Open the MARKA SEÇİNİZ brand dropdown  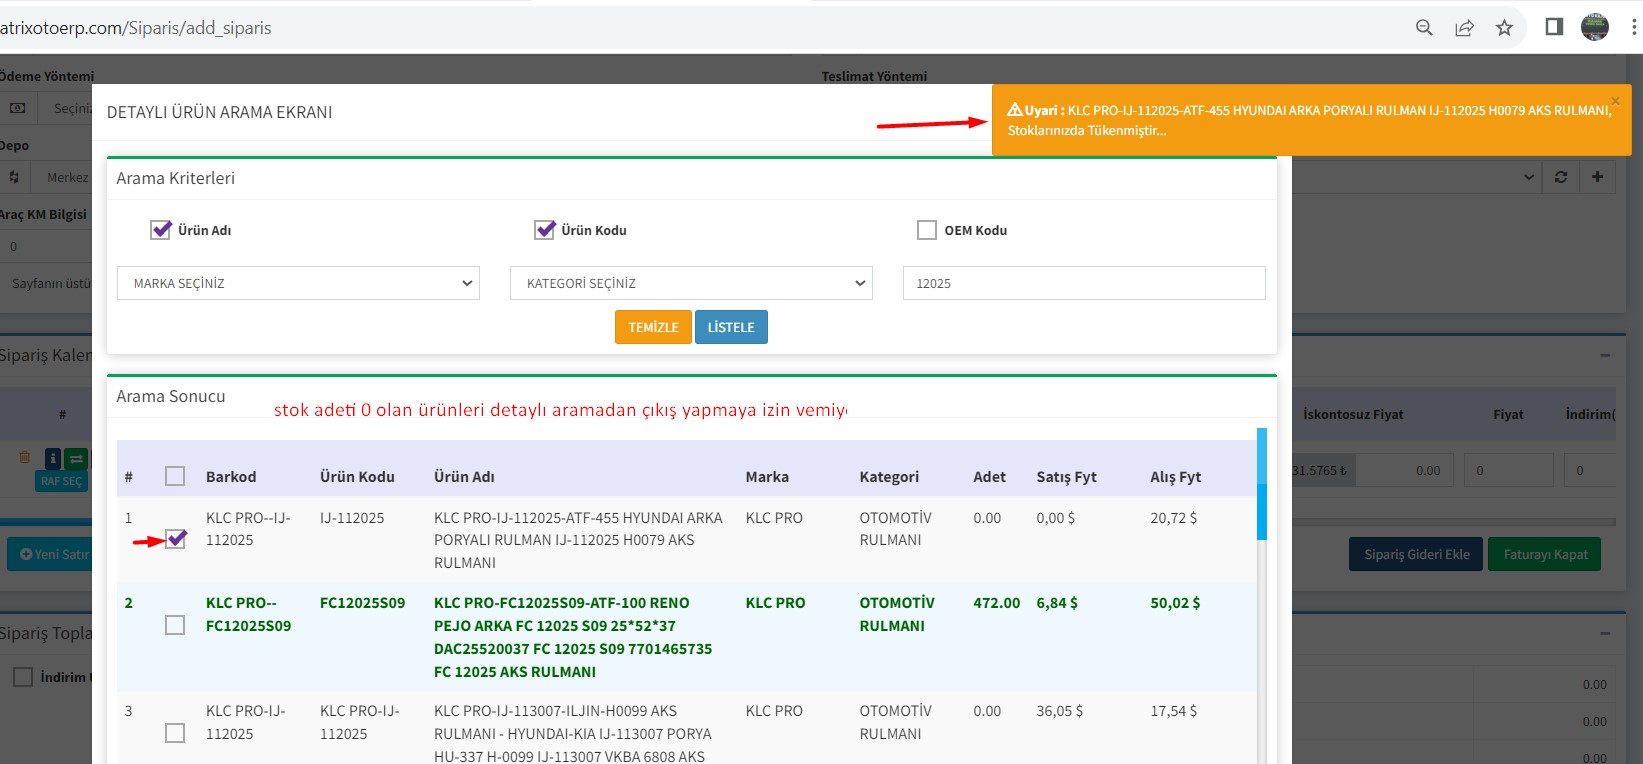point(298,283)
